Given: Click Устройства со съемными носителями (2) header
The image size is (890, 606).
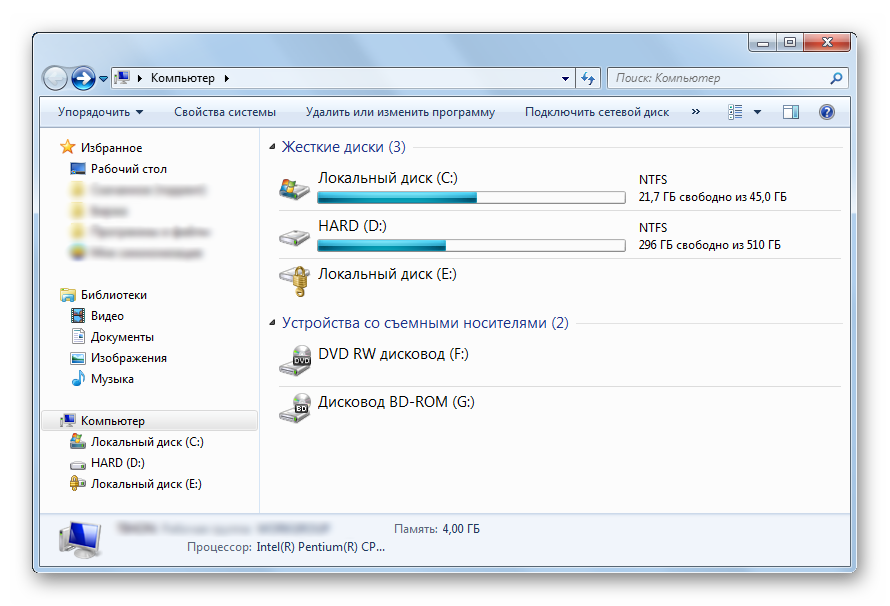Looking at the screenshot, I should click(425, 323).
